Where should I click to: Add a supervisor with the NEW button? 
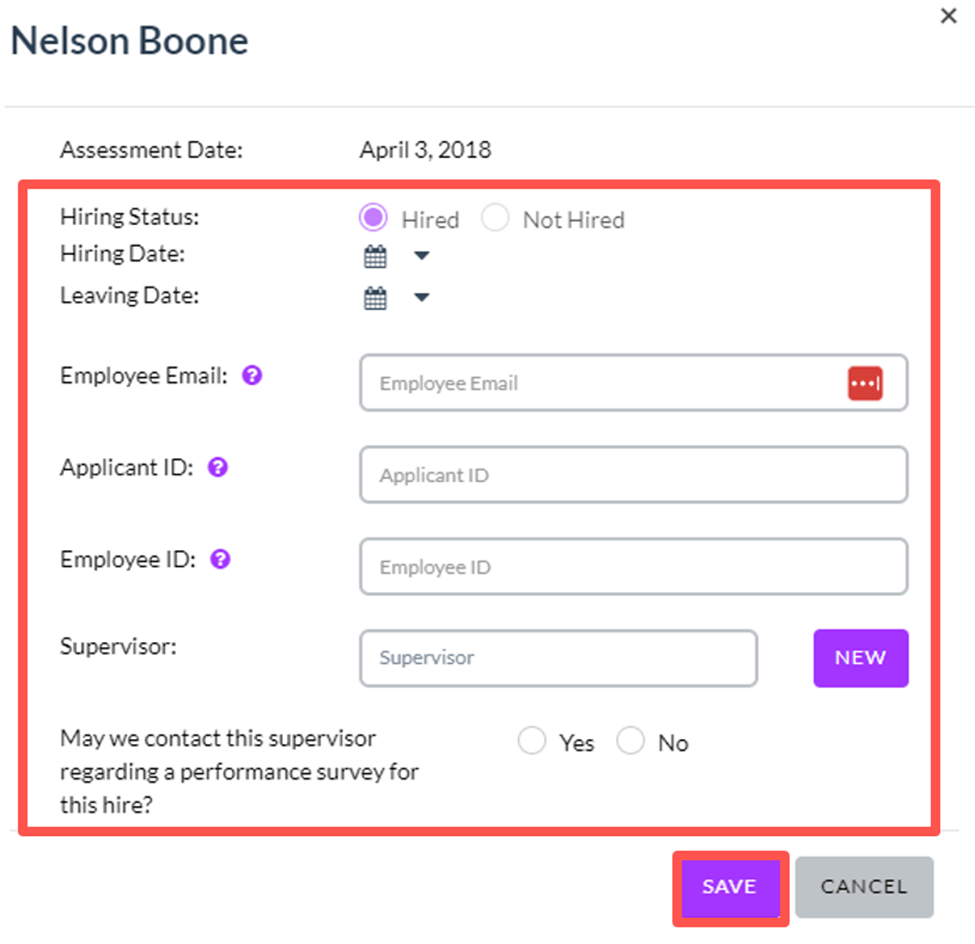861,658
